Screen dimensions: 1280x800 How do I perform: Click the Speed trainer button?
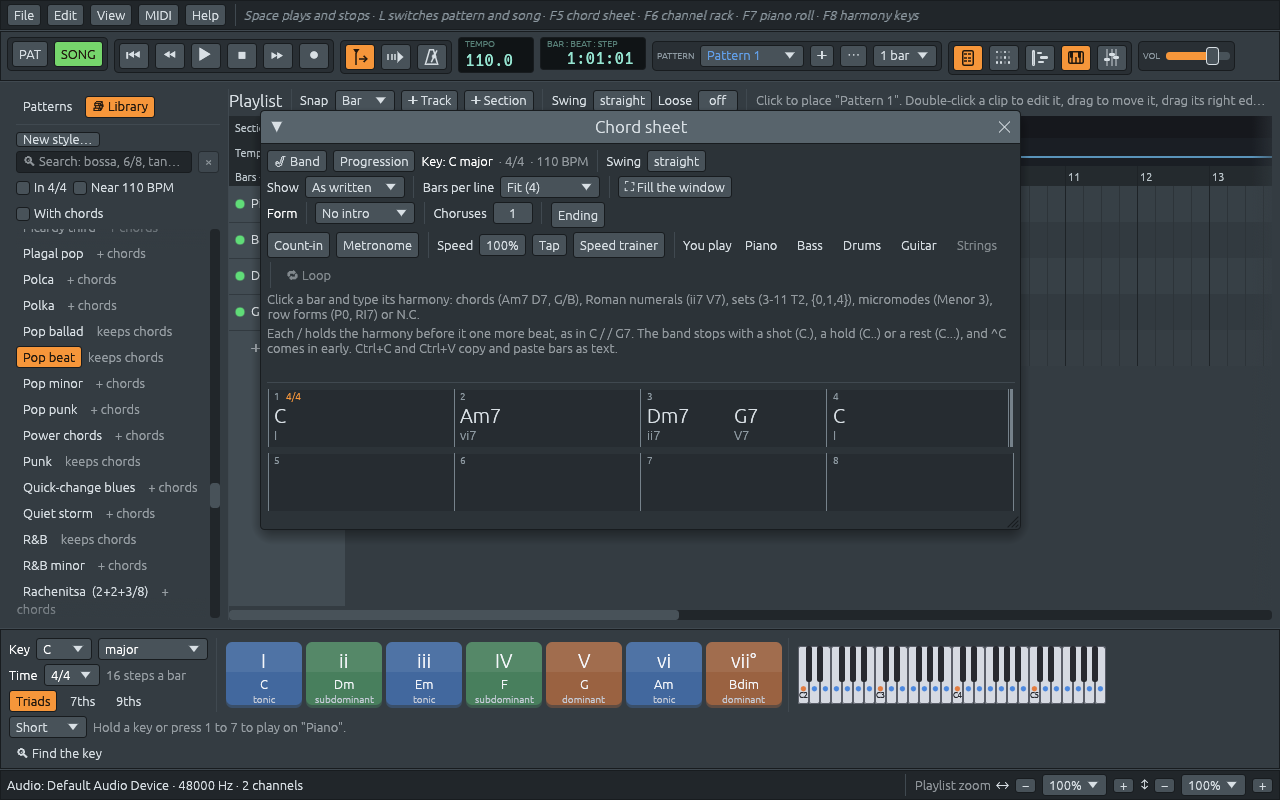point(619,246)
